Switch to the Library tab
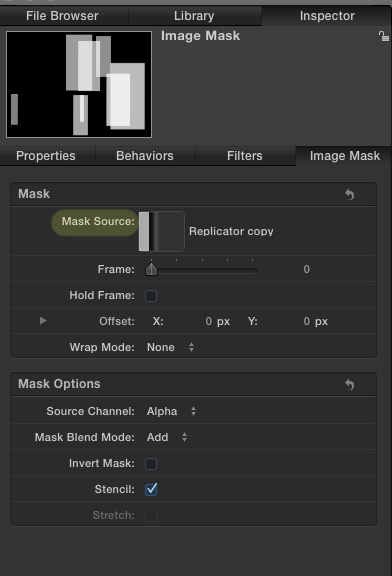Viewport: 392px width, 576px height. pyautogui.click(x=194, y=16)
